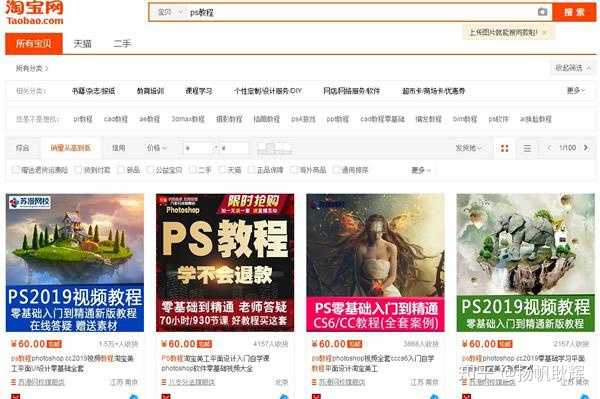Open first product title ps教程photoshop cc2019视频教程
This screenshot has width=600, height=399.
[72, 363]
